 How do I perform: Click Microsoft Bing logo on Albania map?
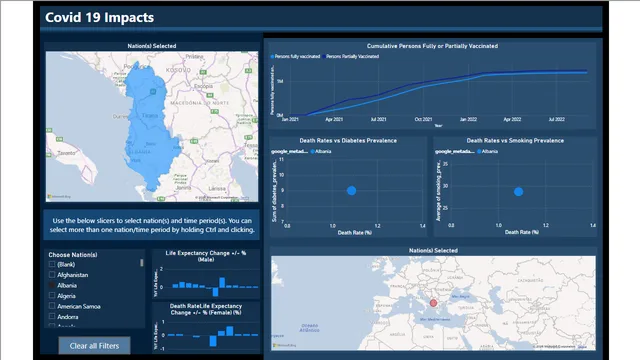(x=59, y=197)
